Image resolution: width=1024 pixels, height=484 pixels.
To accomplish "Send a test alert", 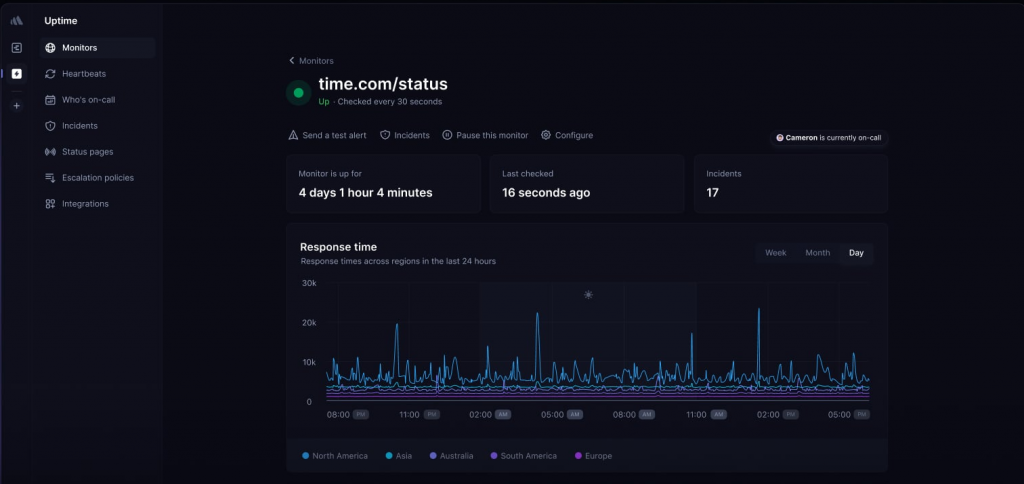I will coord(327,135).
